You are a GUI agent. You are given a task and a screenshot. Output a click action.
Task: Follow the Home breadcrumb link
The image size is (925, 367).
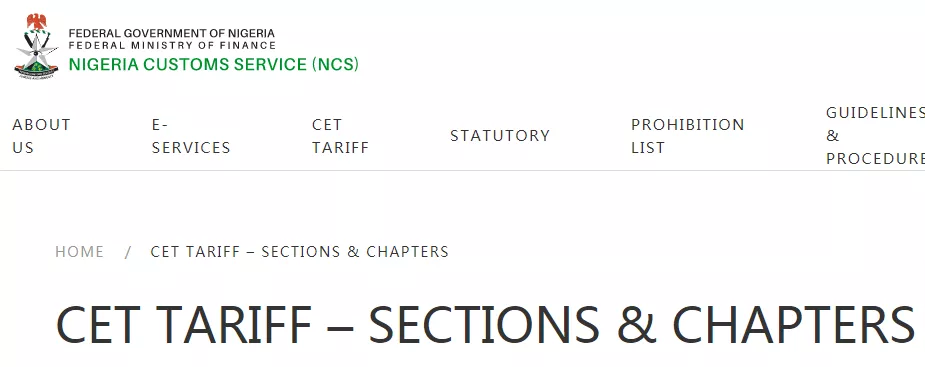click(79, 252)
